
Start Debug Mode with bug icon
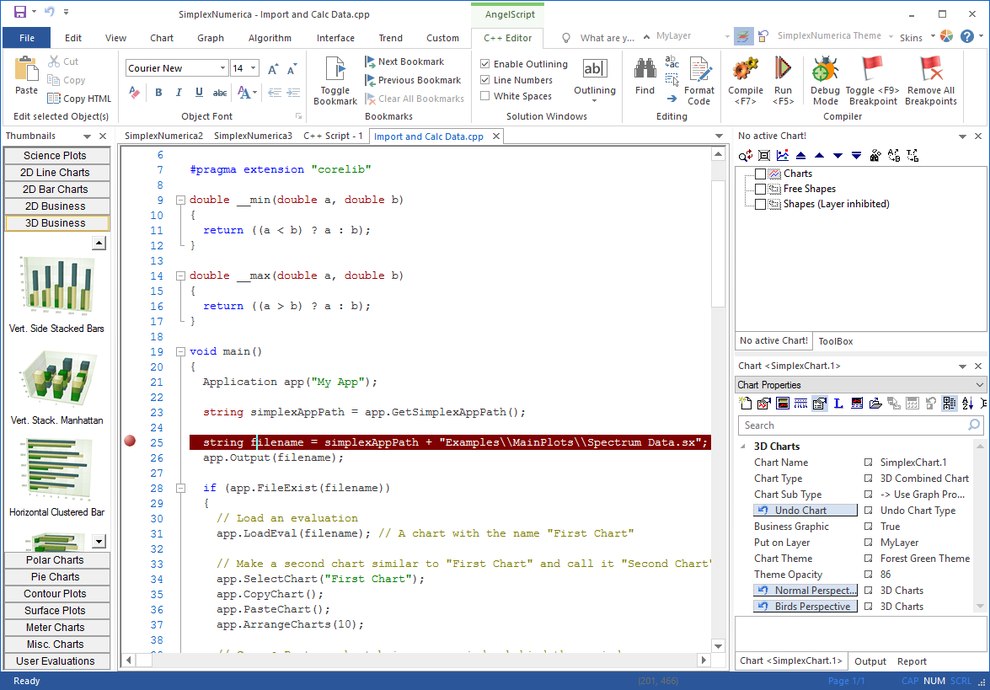coord(825,69)
